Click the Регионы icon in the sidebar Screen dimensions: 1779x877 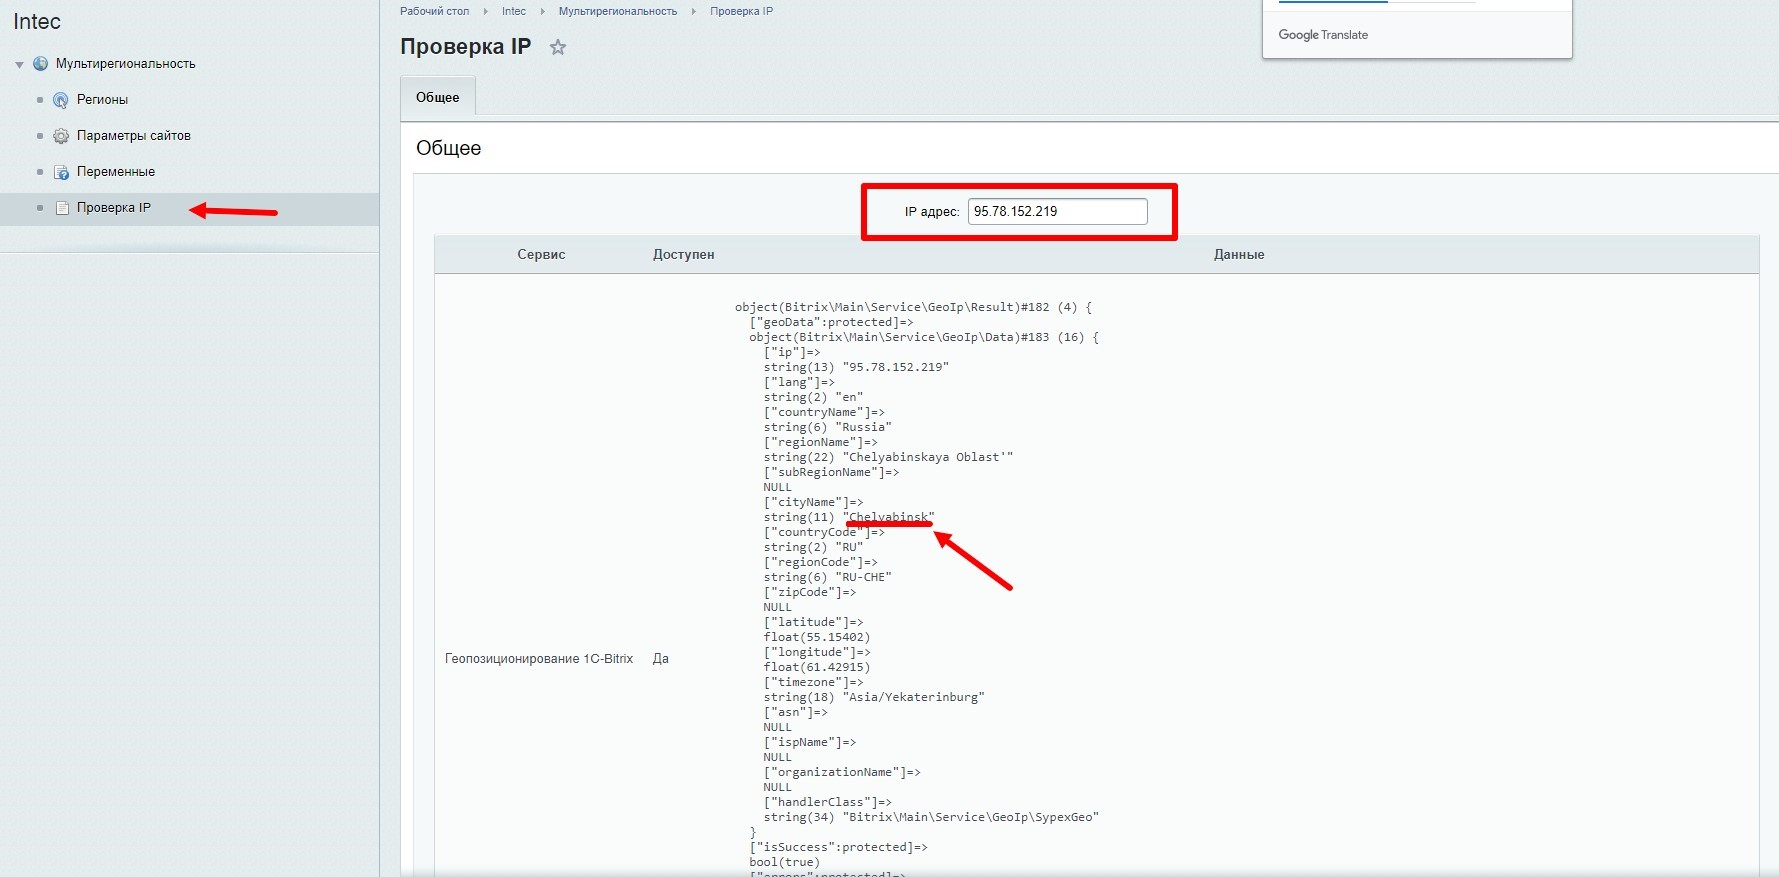(61, 100)
